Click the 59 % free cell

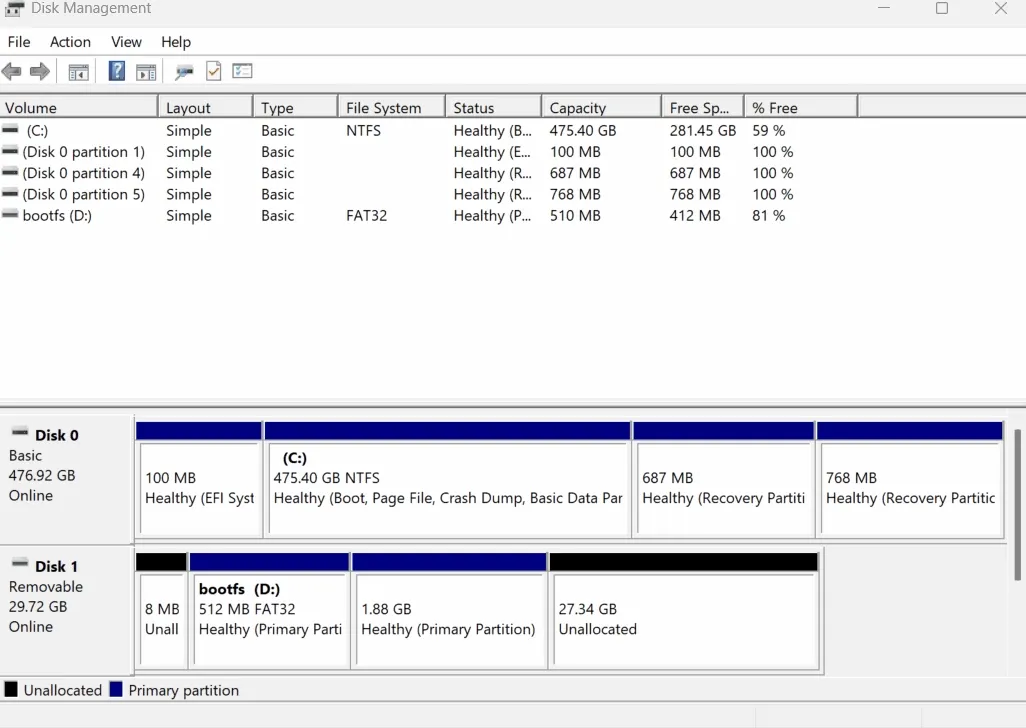[768, 130]
